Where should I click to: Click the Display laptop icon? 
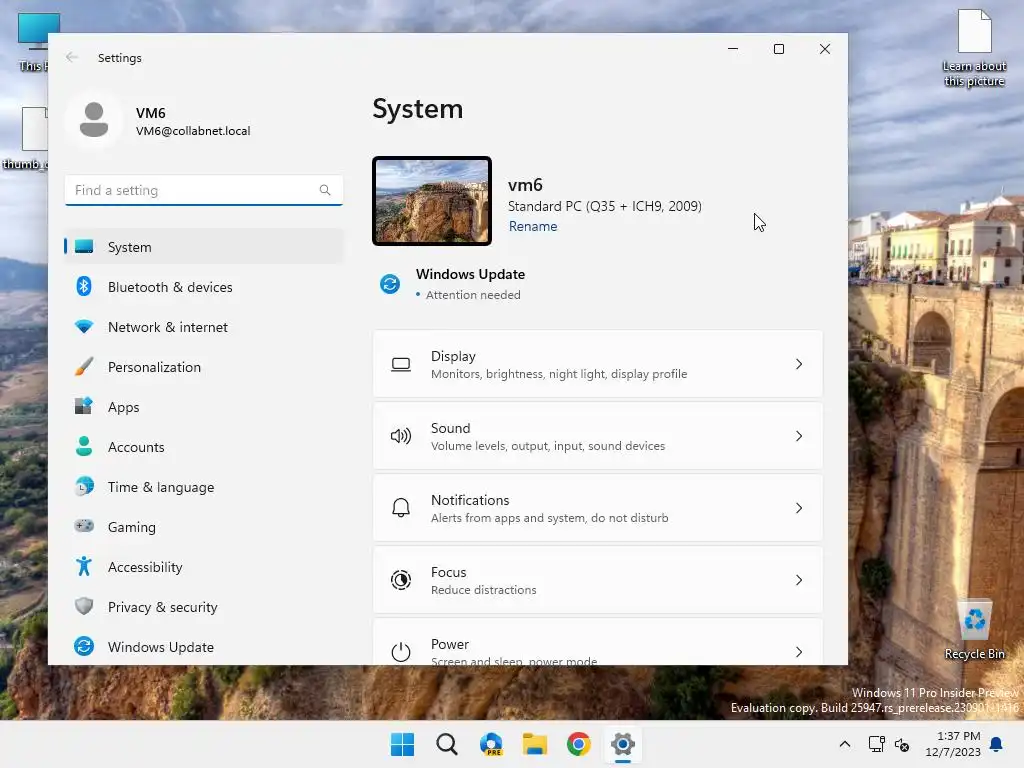pyautogui.click(x=401, y=364)
